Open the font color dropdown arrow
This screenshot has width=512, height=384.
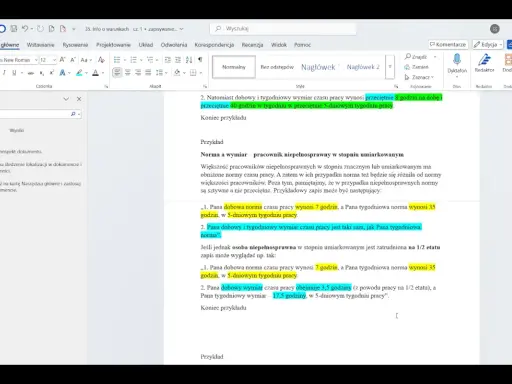(x=103, y=73)
